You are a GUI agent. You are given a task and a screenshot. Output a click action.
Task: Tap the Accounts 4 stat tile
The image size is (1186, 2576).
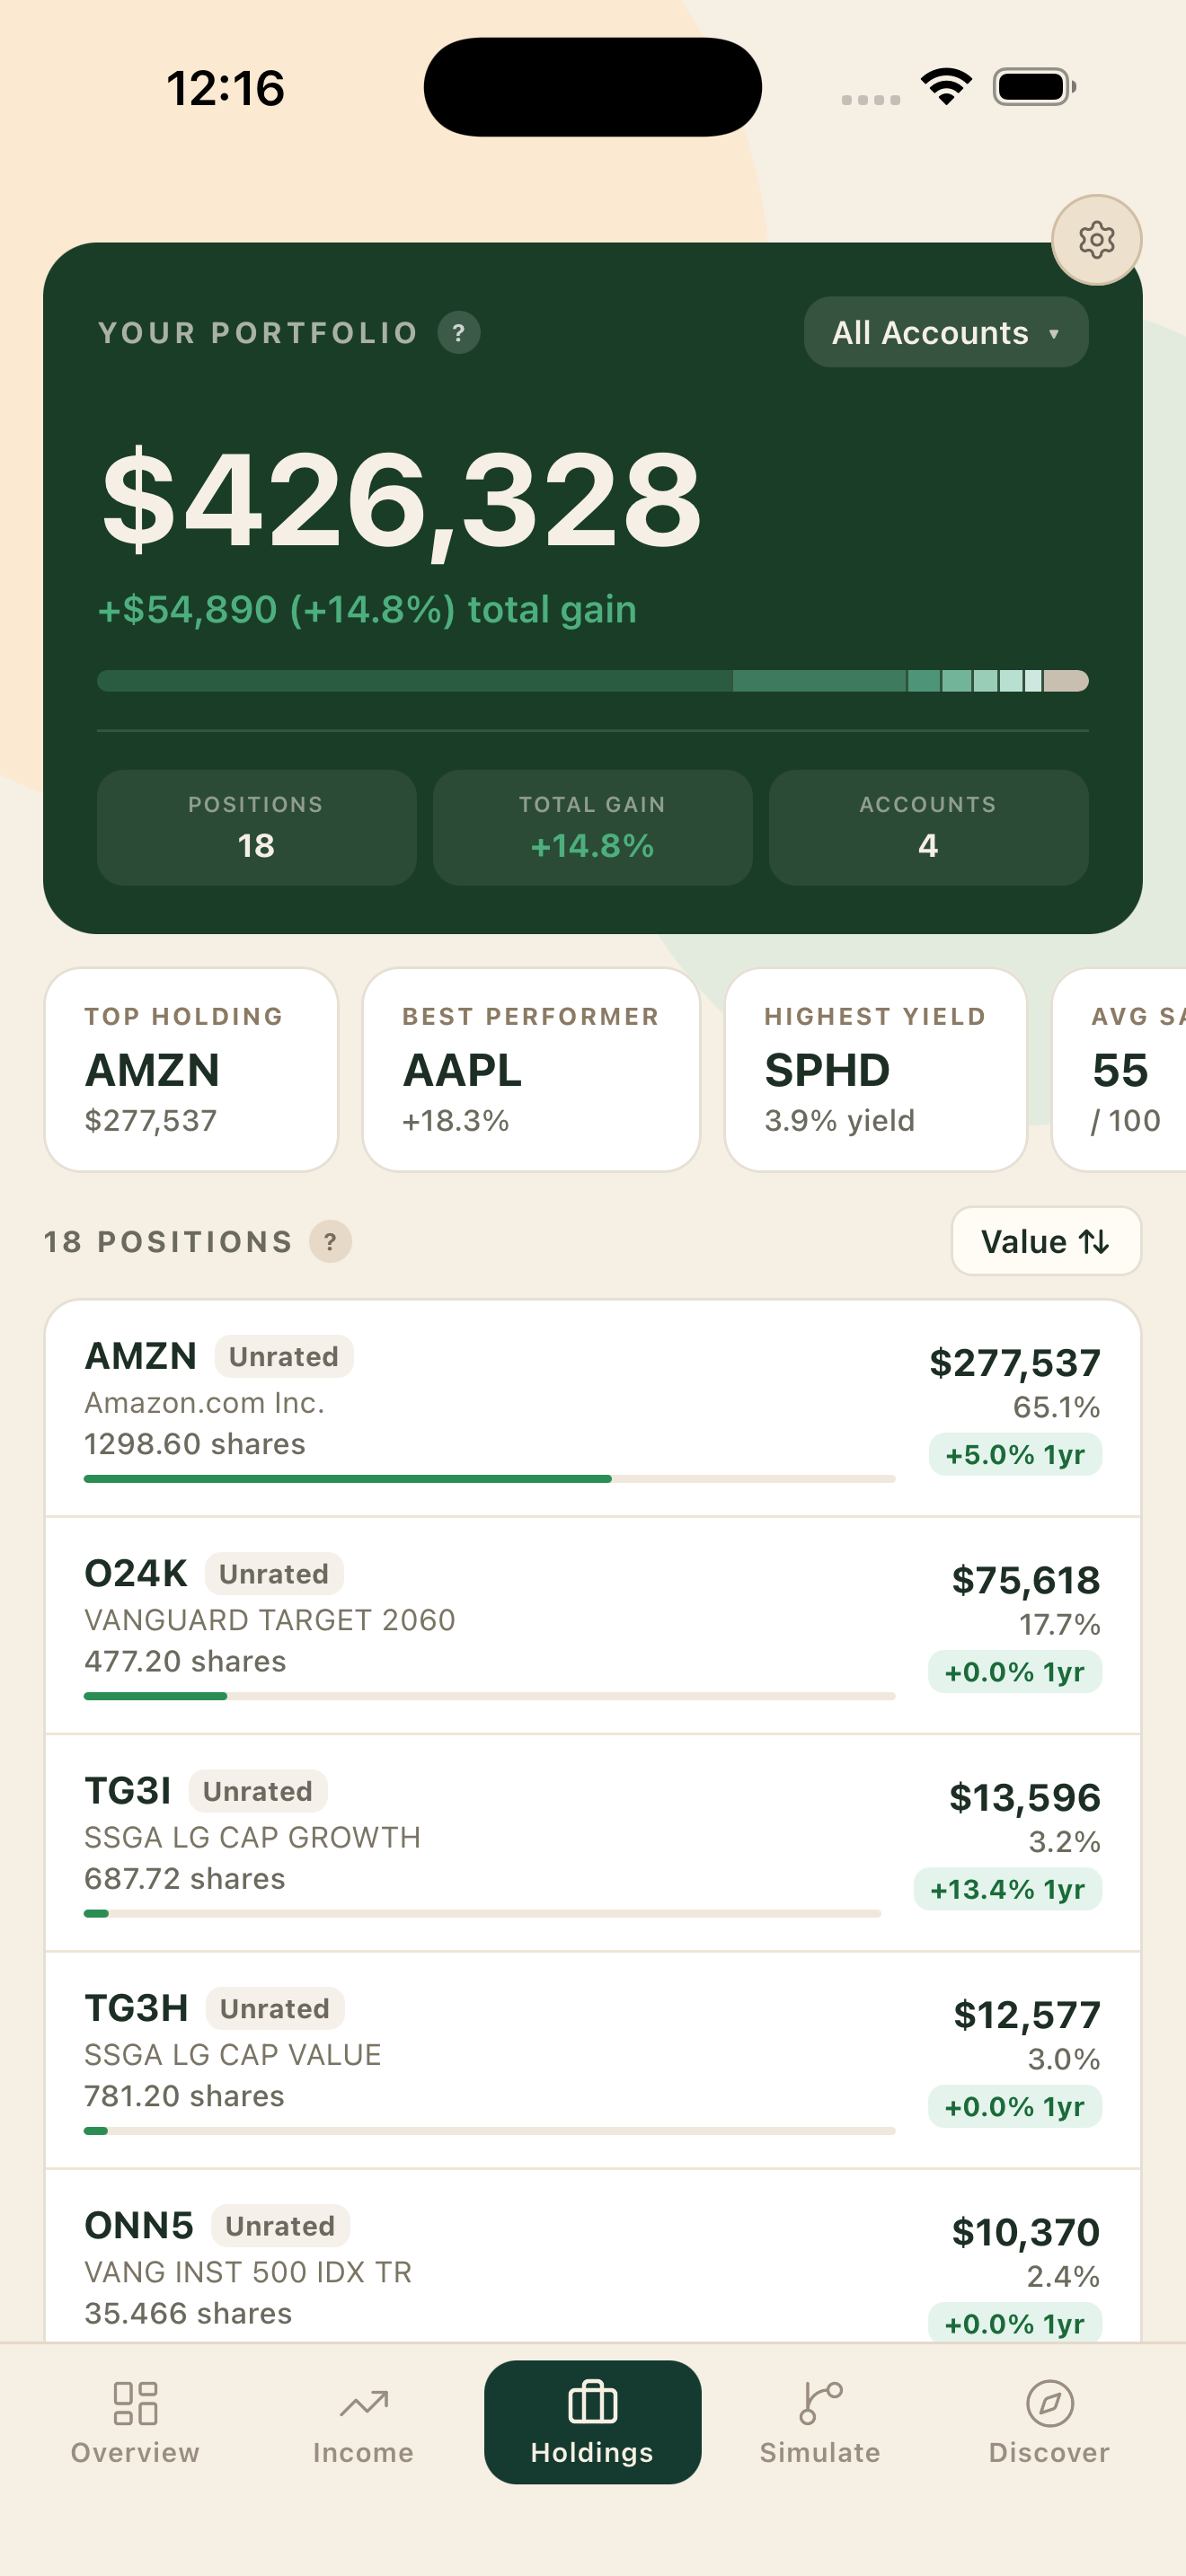pos(928,827)
